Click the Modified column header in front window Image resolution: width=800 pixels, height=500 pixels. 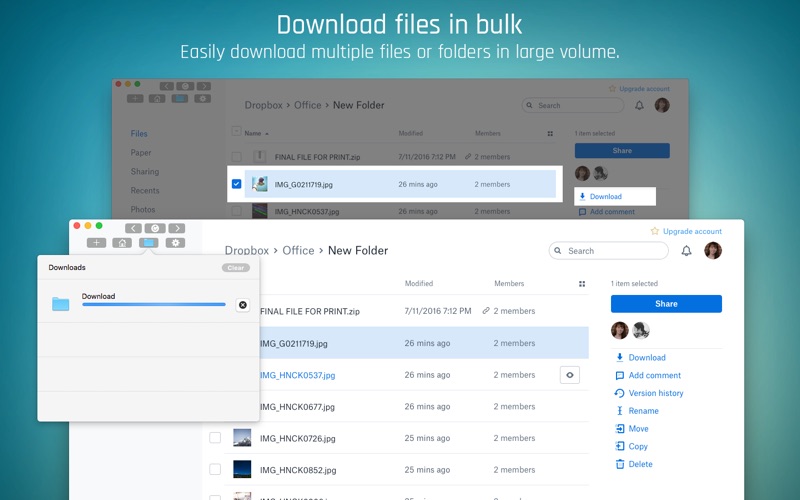(419, 283)
